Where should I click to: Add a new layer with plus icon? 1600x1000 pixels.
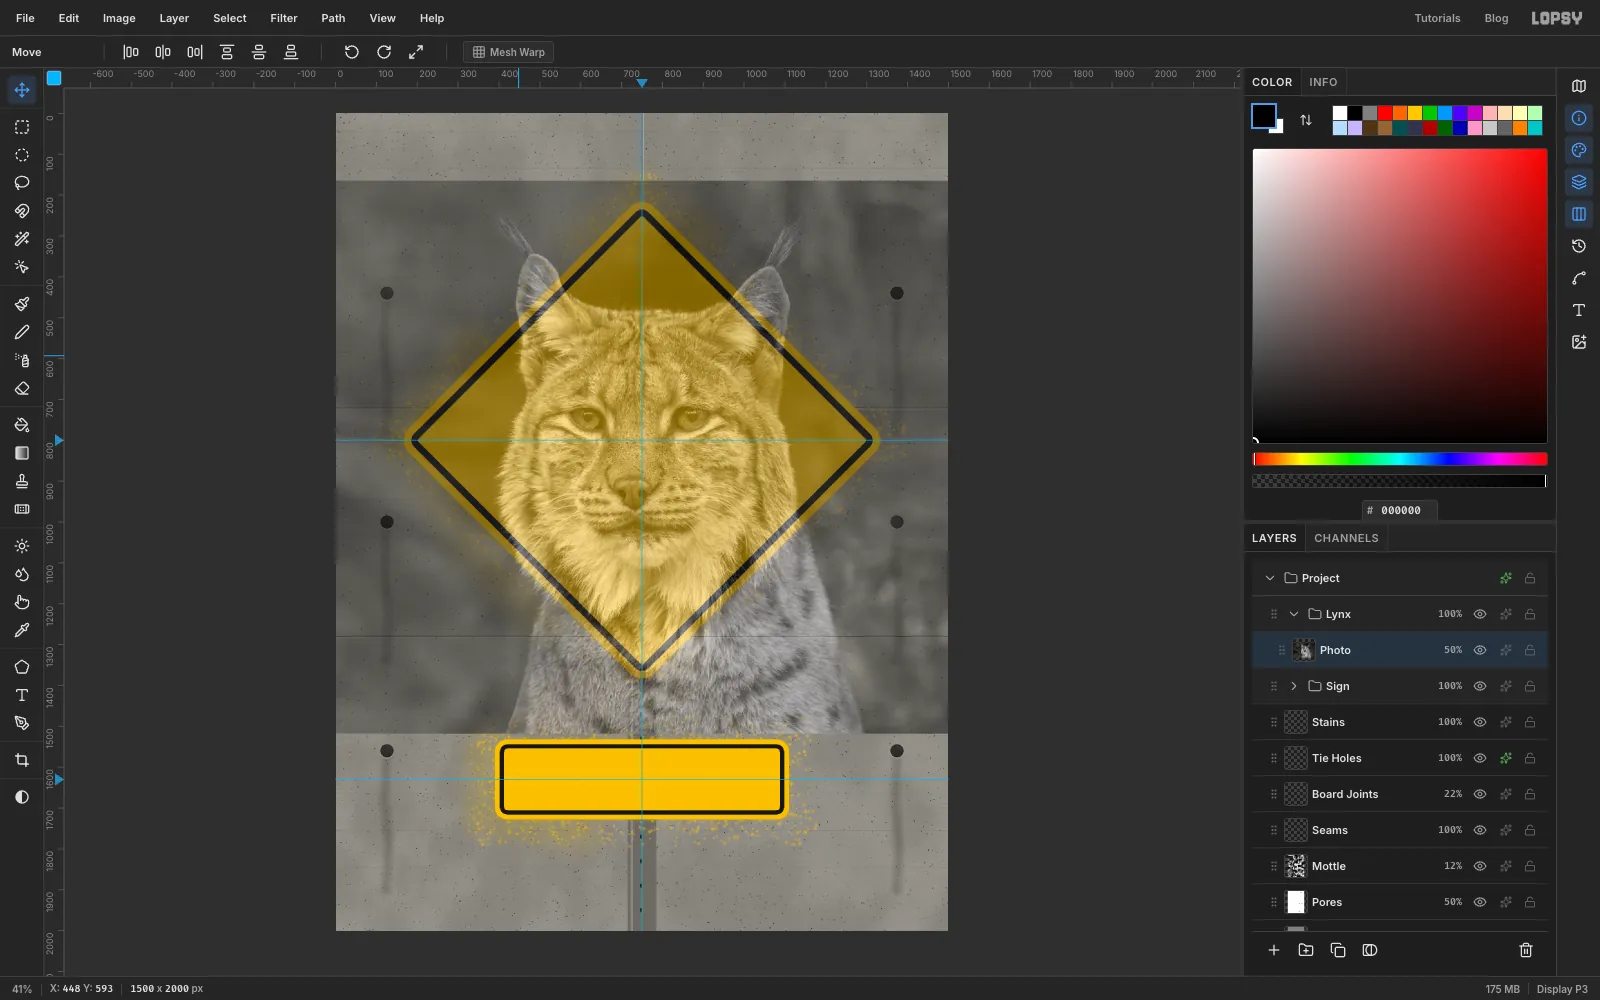point(1273,950)
